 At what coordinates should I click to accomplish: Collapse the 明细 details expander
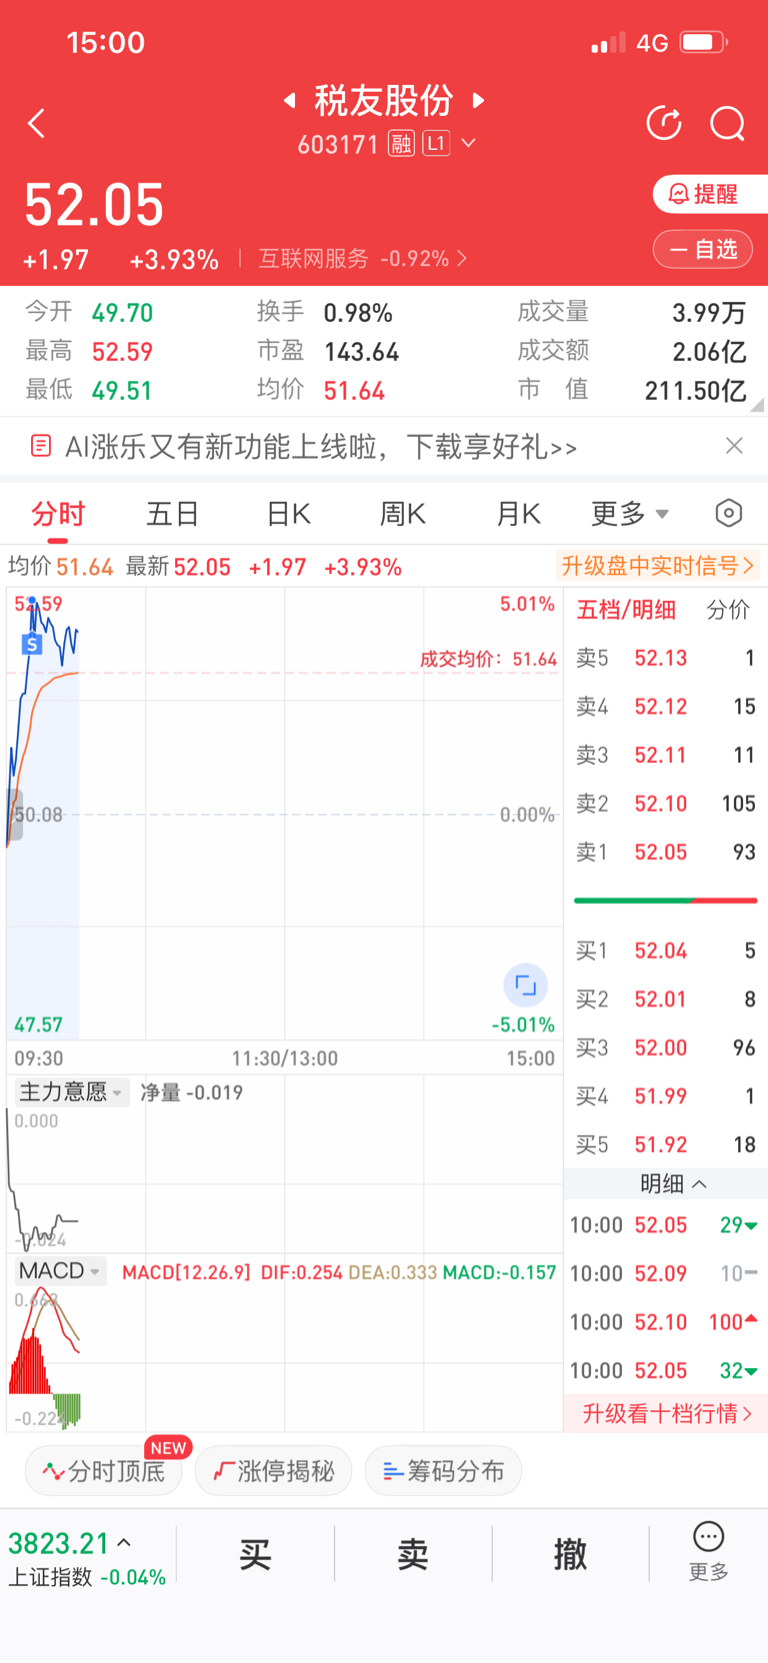[672, 1184]
